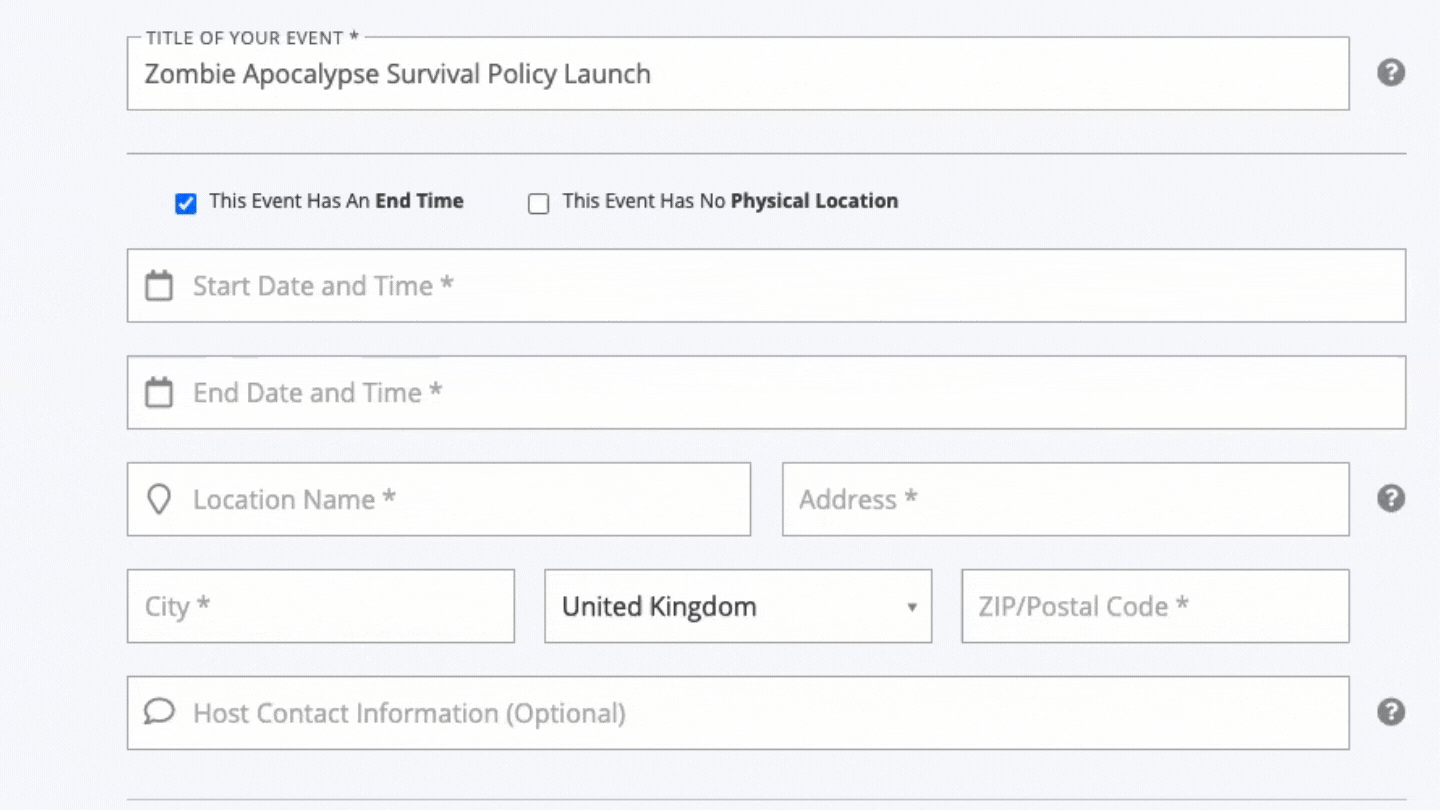Enable the No Physical Location checkbox
Viewport: 1440px width, 810px height.
[x=539, y=204]
